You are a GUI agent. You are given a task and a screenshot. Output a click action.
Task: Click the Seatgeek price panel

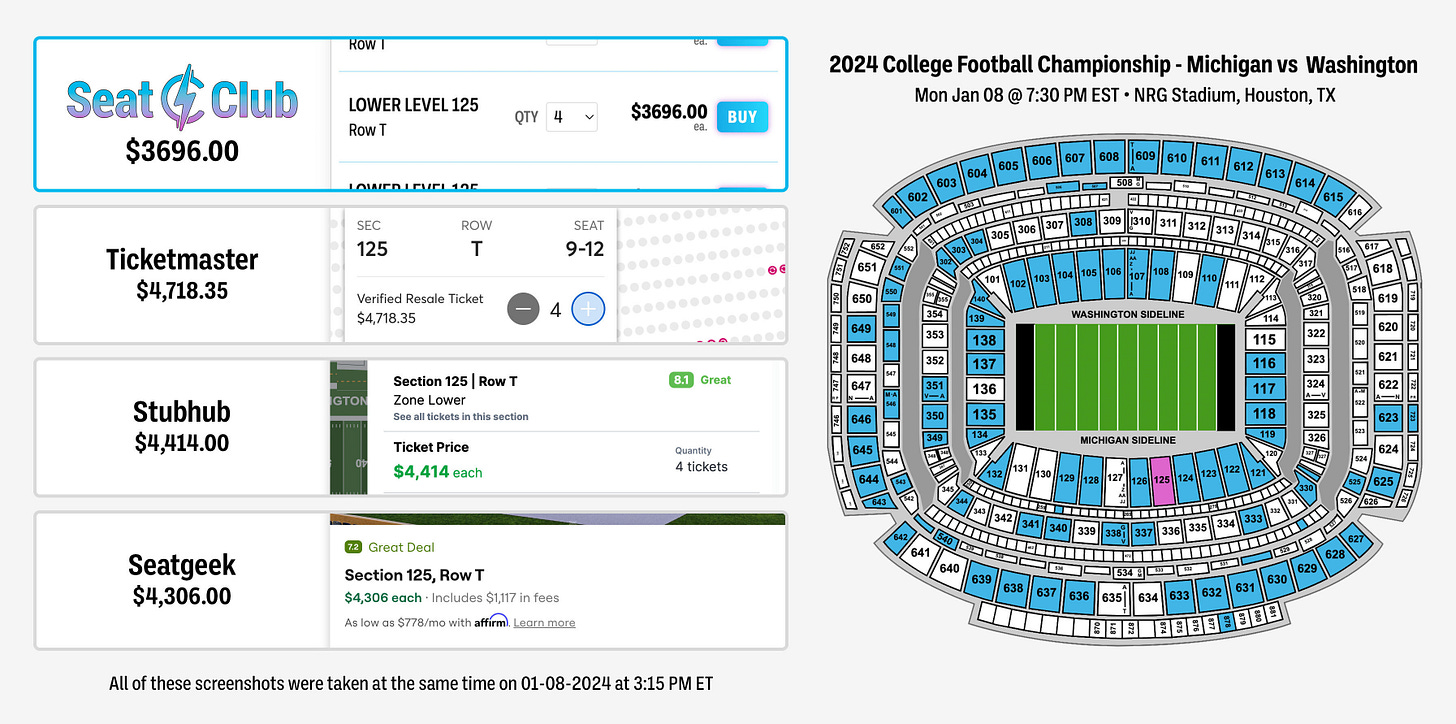pyautogui.click(x=182, y=580)
